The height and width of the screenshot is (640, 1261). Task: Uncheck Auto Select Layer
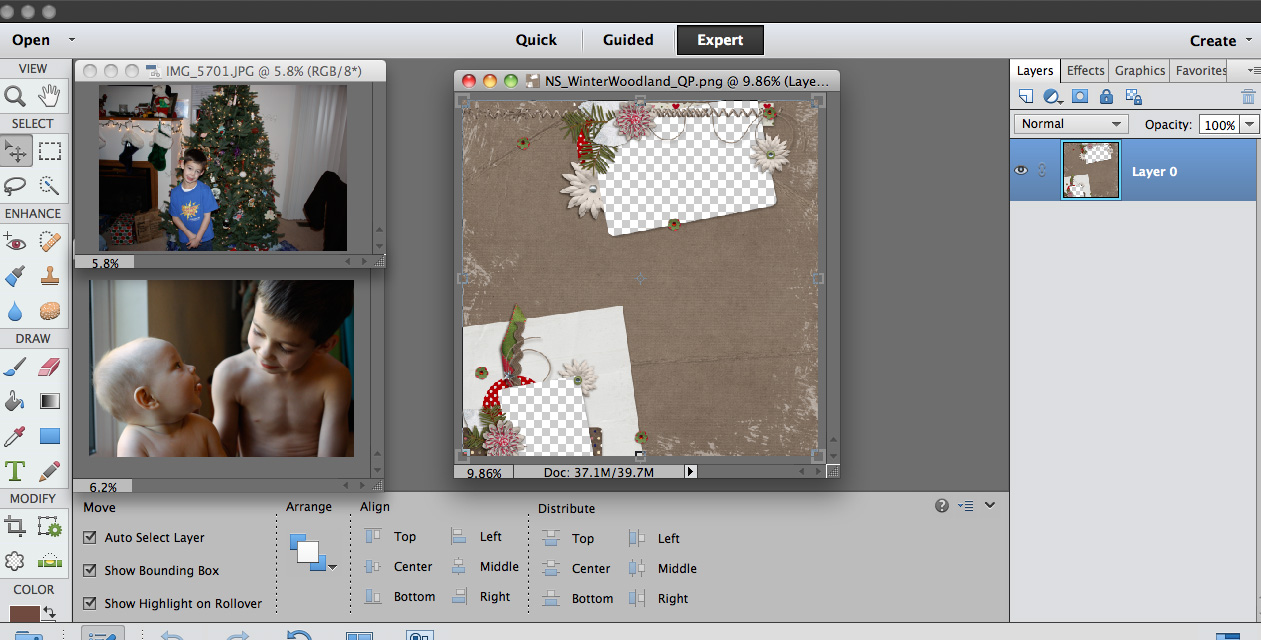tap(91, 538)
